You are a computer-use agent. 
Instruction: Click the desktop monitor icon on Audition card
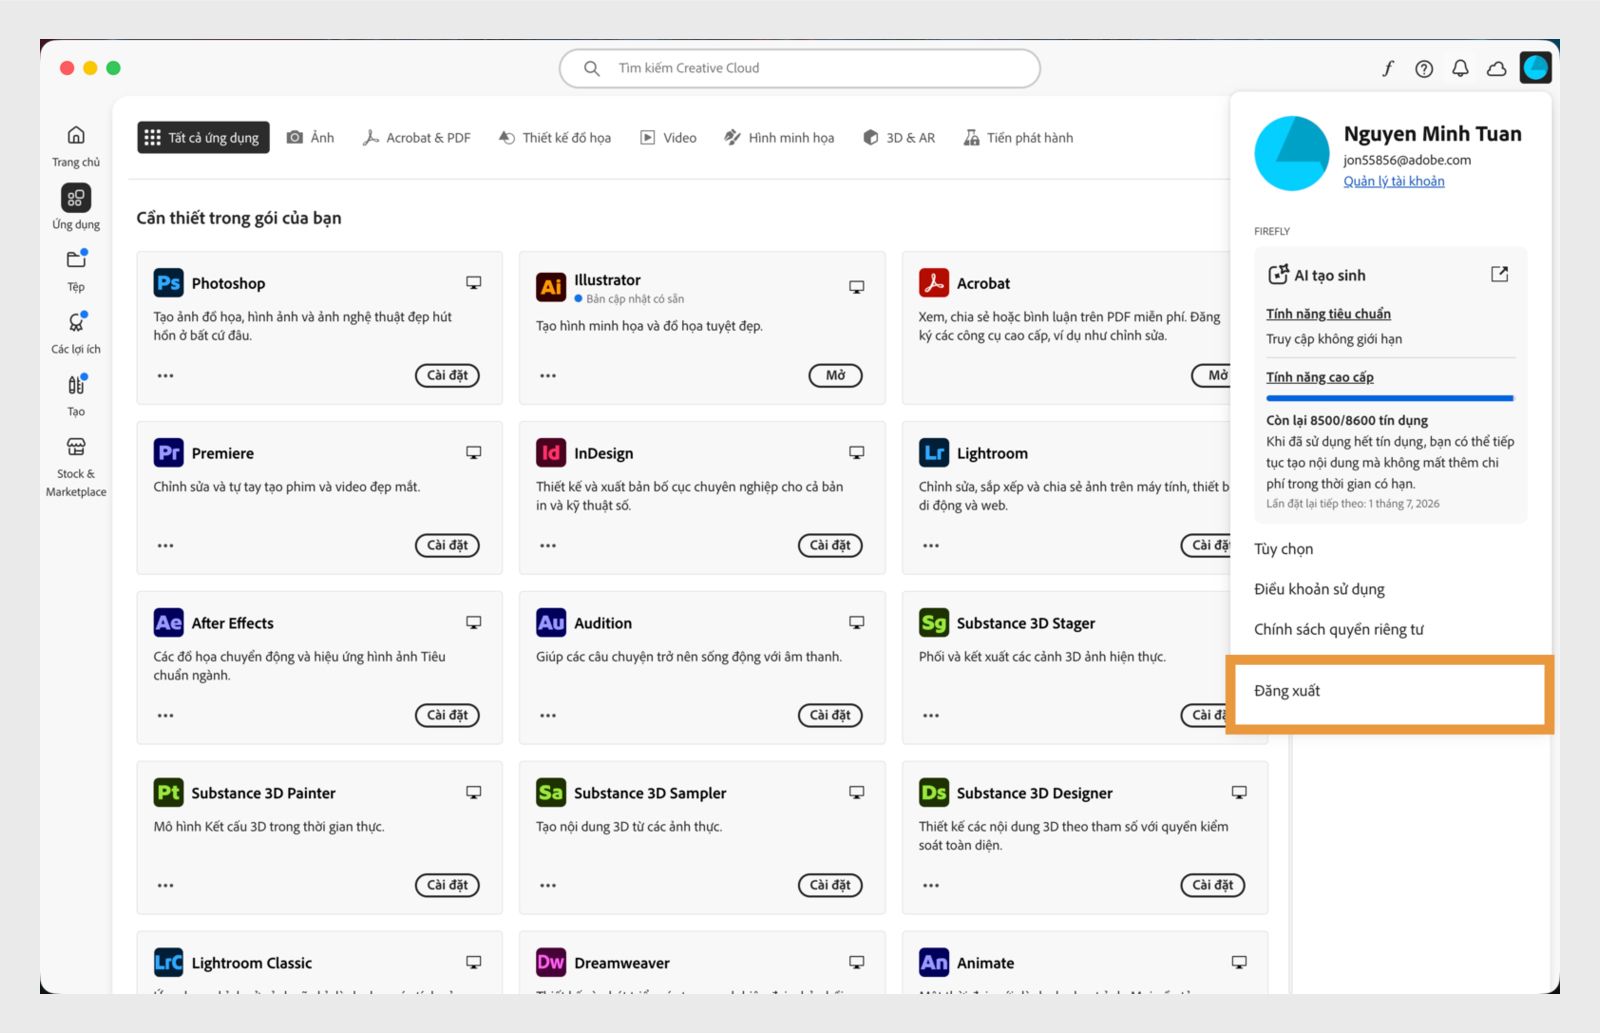tap(857, 623)
